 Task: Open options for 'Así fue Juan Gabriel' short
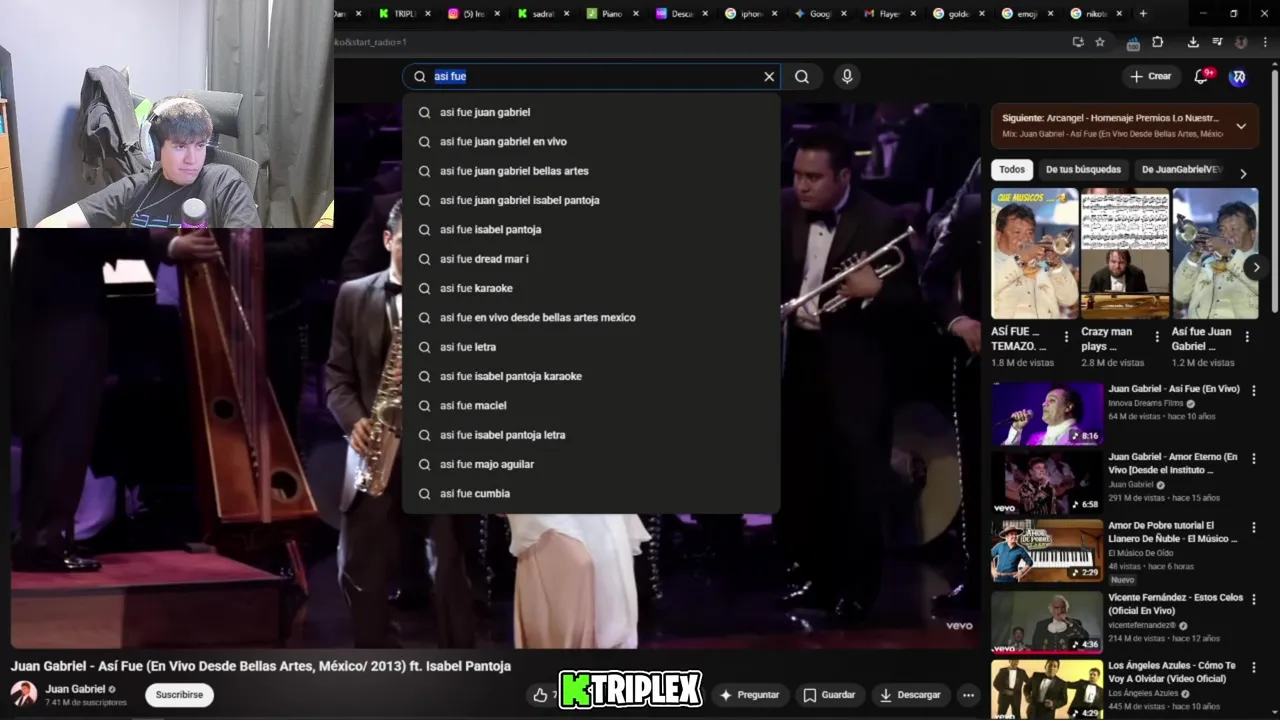(1247, 337)
